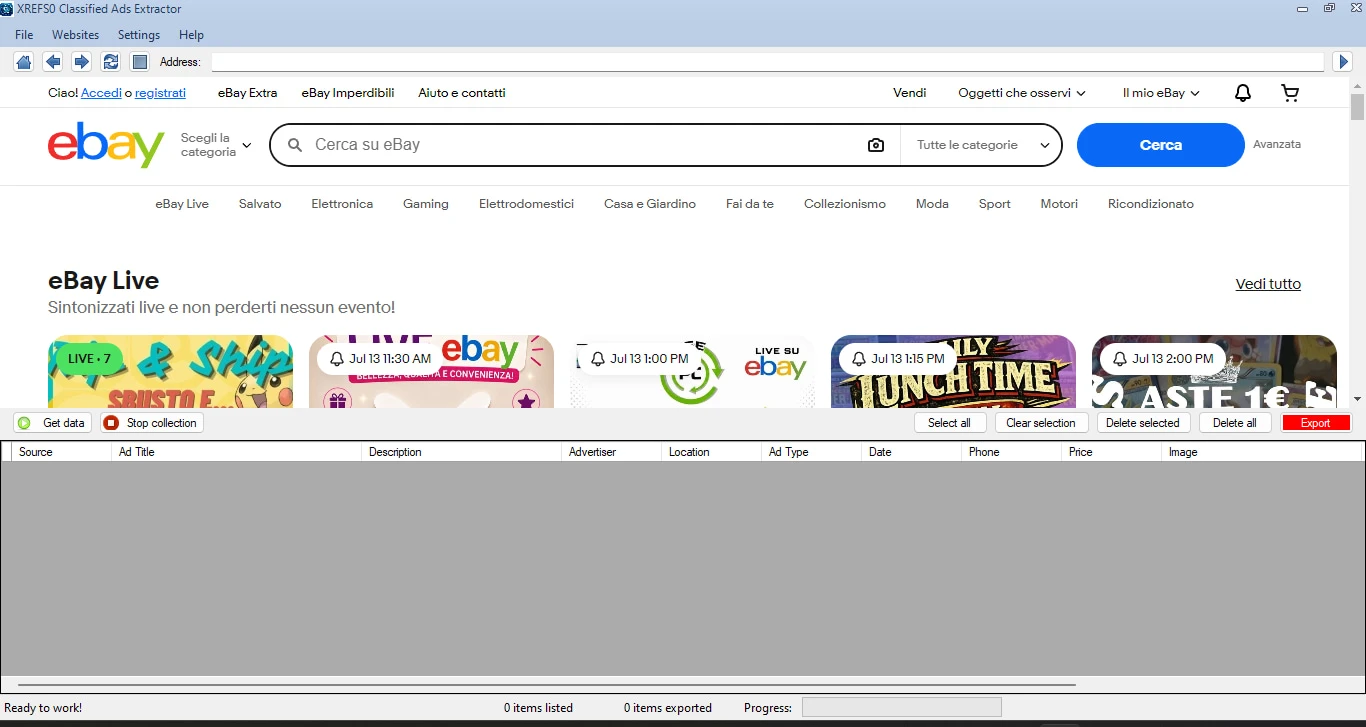Click the Select all button
The image size is (1366, 727).
[950, 423]
